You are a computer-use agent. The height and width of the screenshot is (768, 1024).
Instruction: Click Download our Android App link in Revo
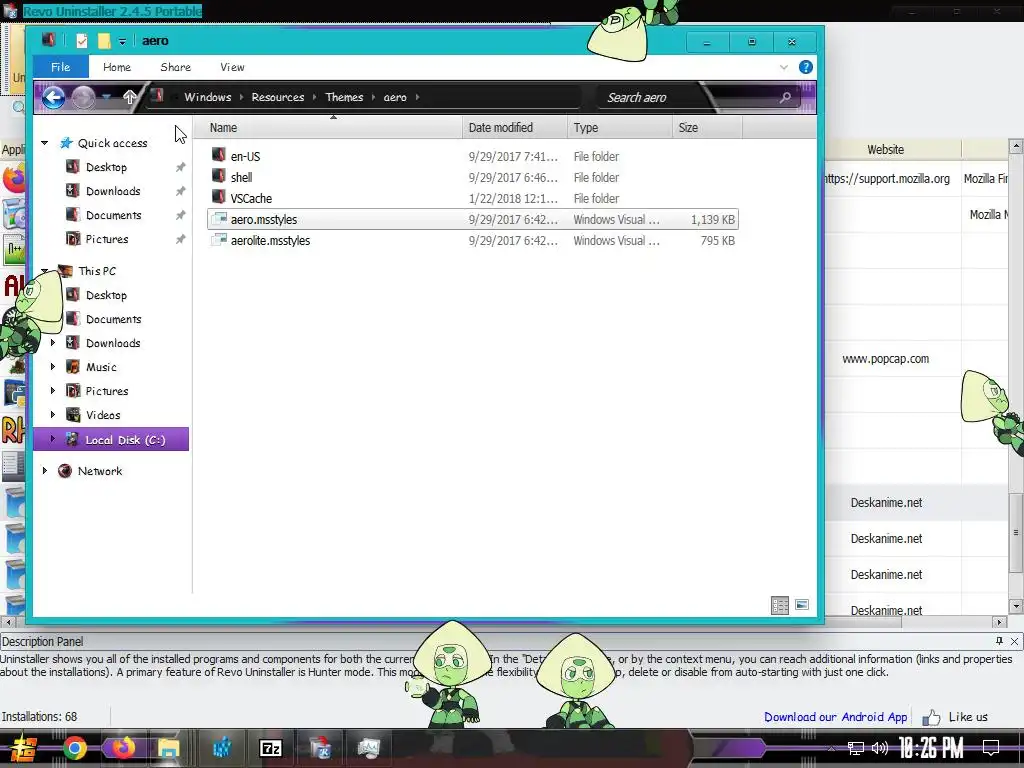(x=835, y=717)
